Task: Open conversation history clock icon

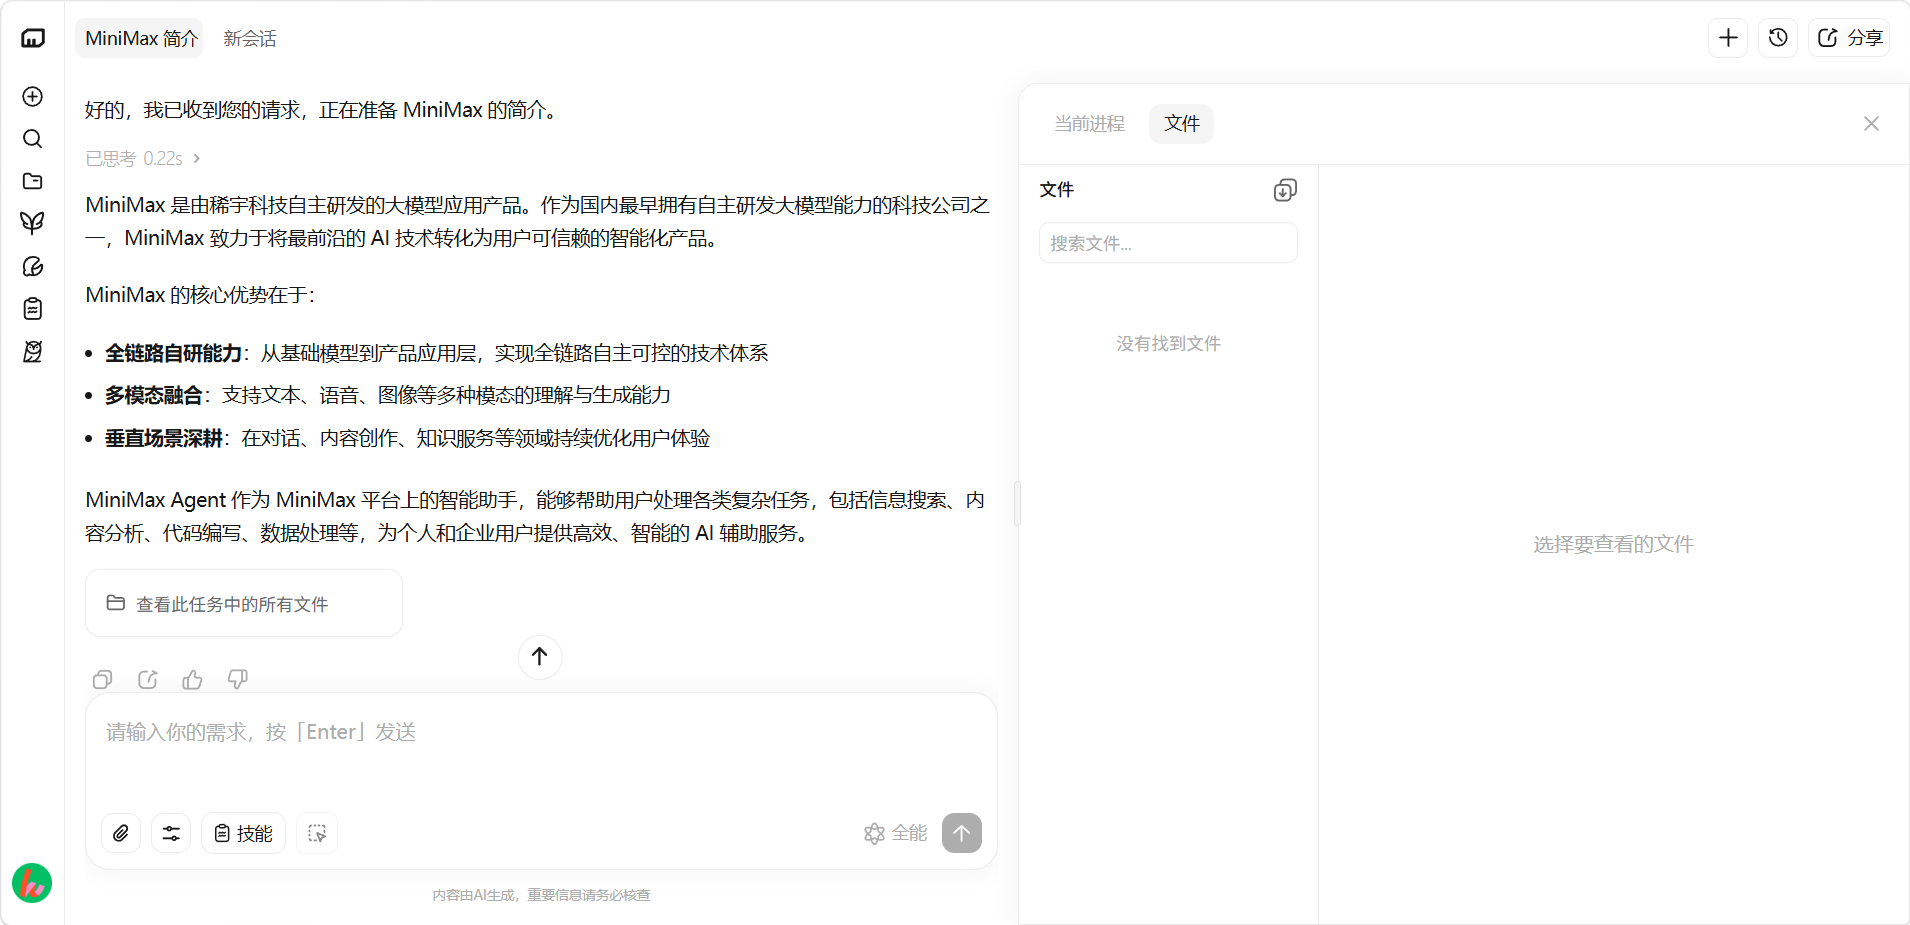Action: tap(1778, 38)
